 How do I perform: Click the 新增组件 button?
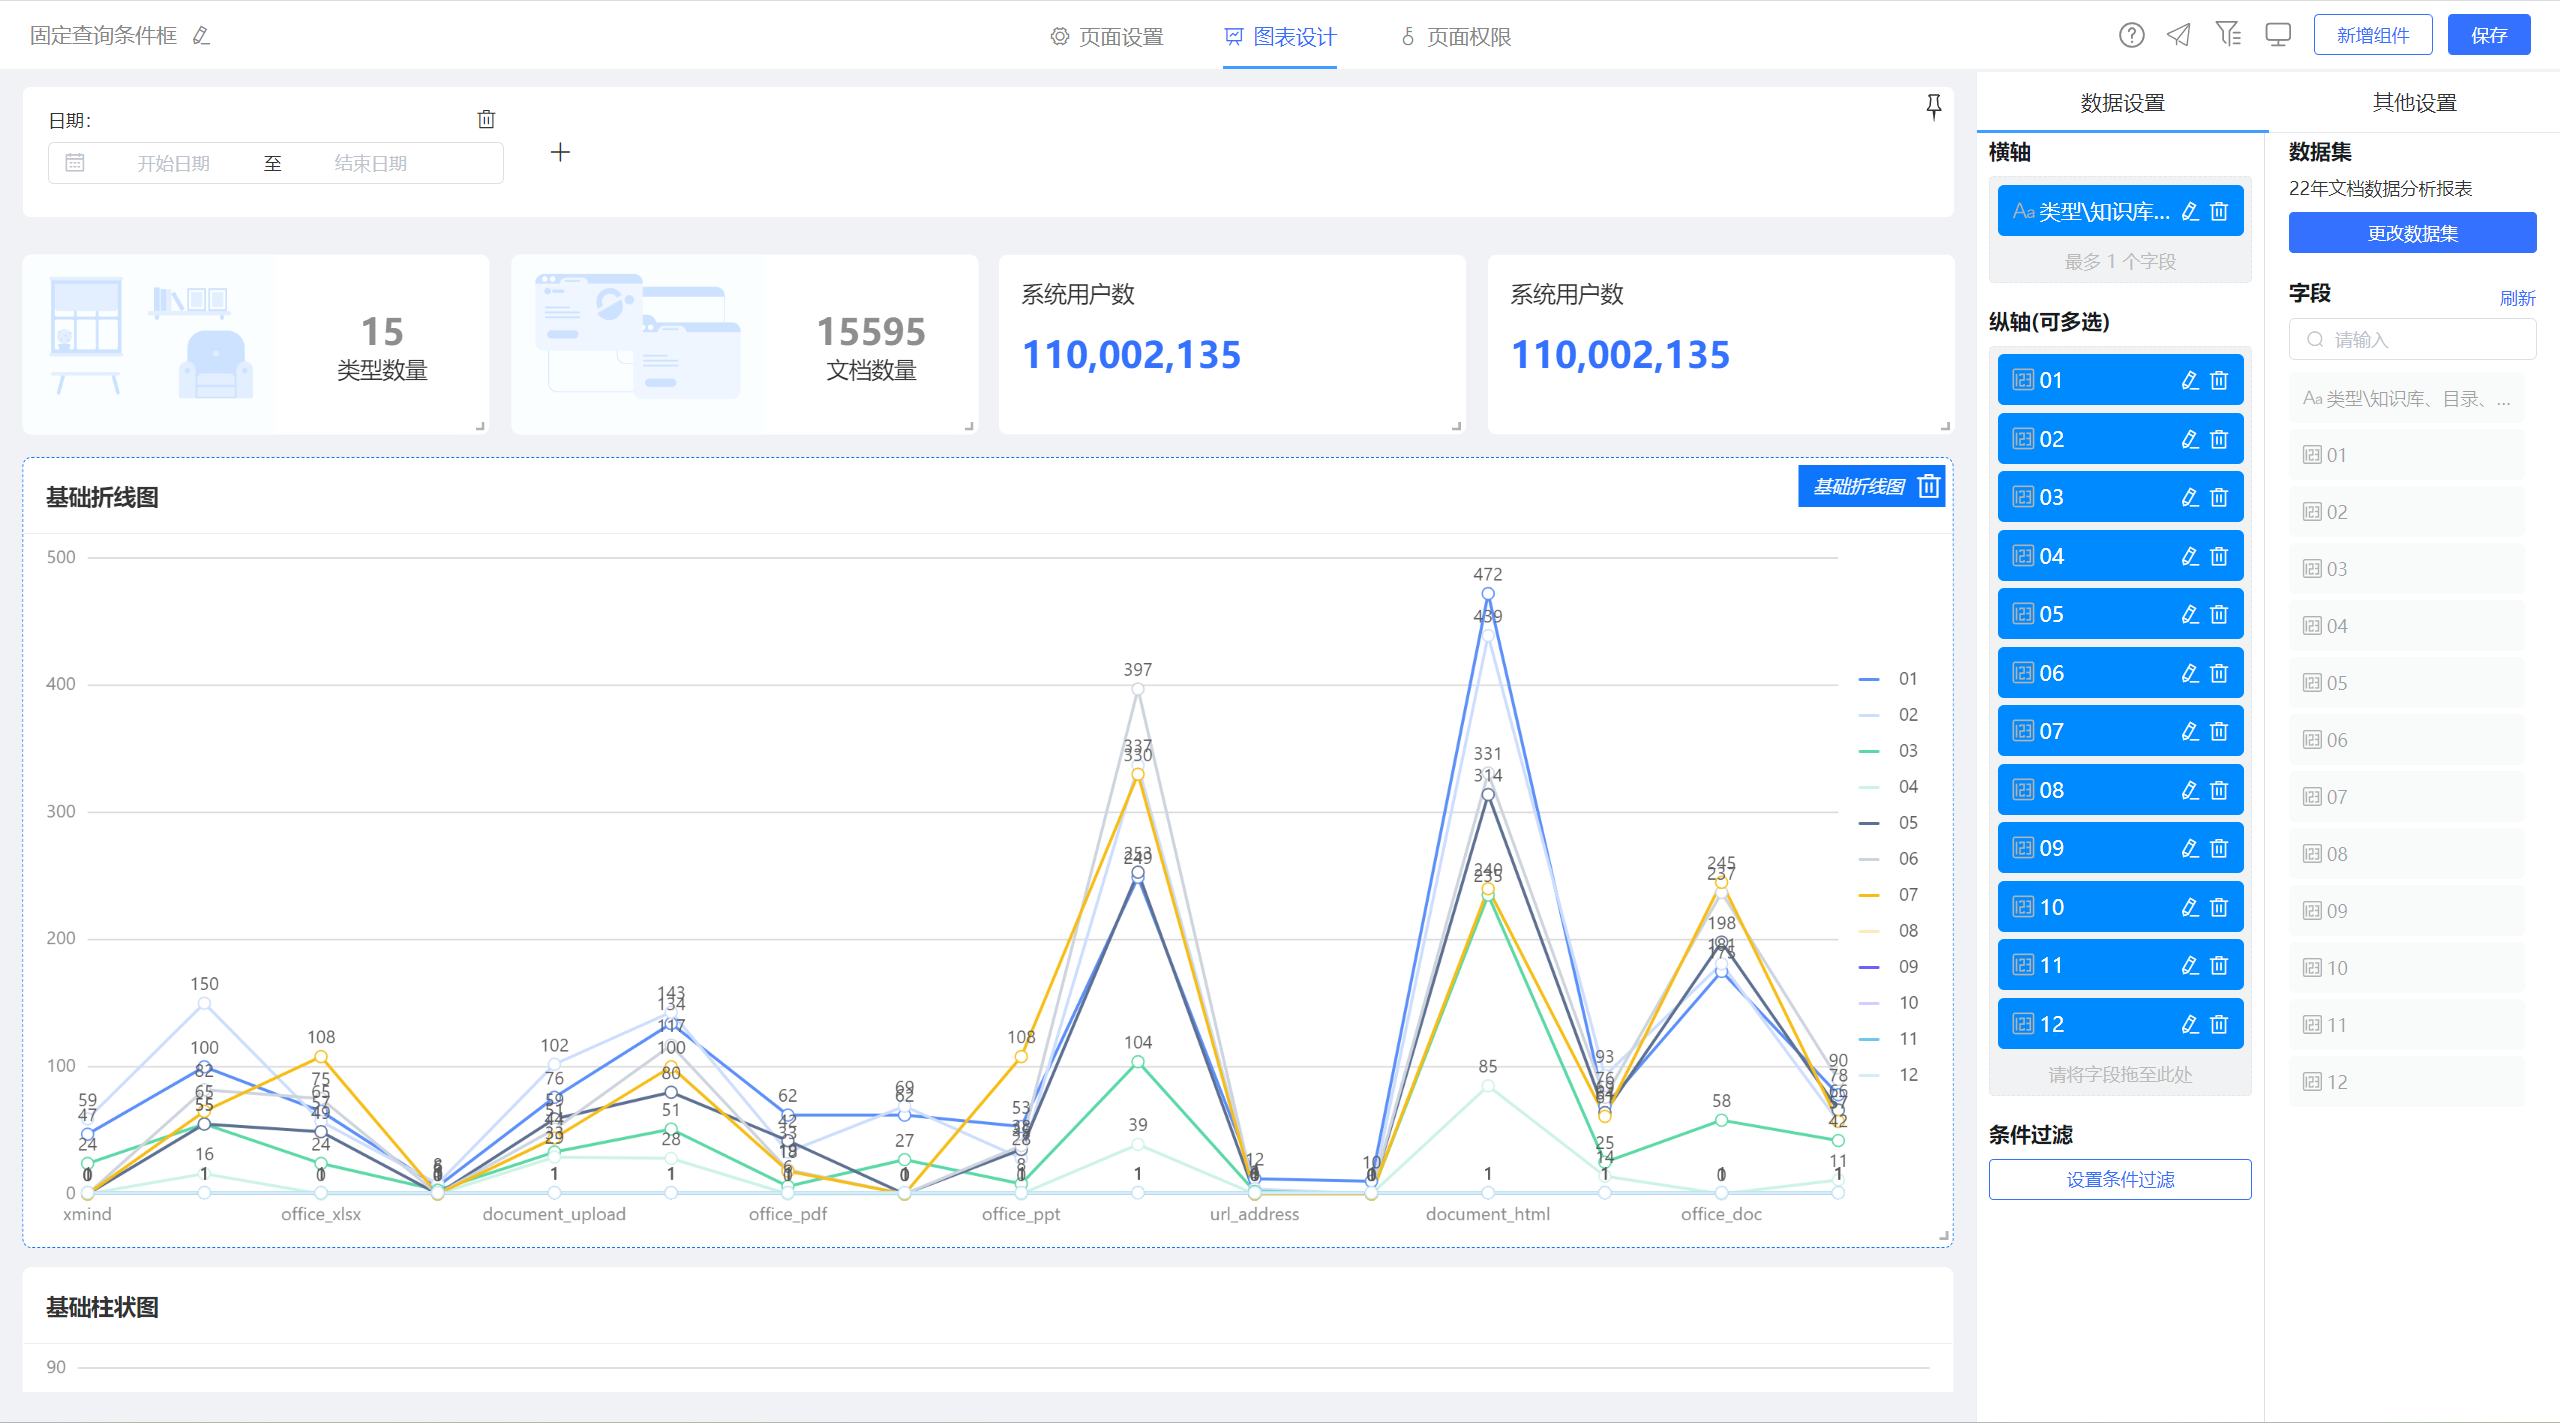pos(2373,35)
